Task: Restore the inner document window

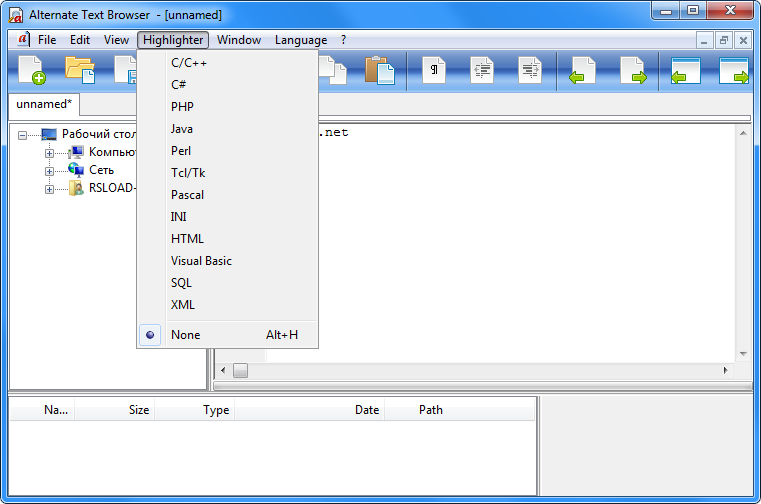Action: (x=724, y=40)
